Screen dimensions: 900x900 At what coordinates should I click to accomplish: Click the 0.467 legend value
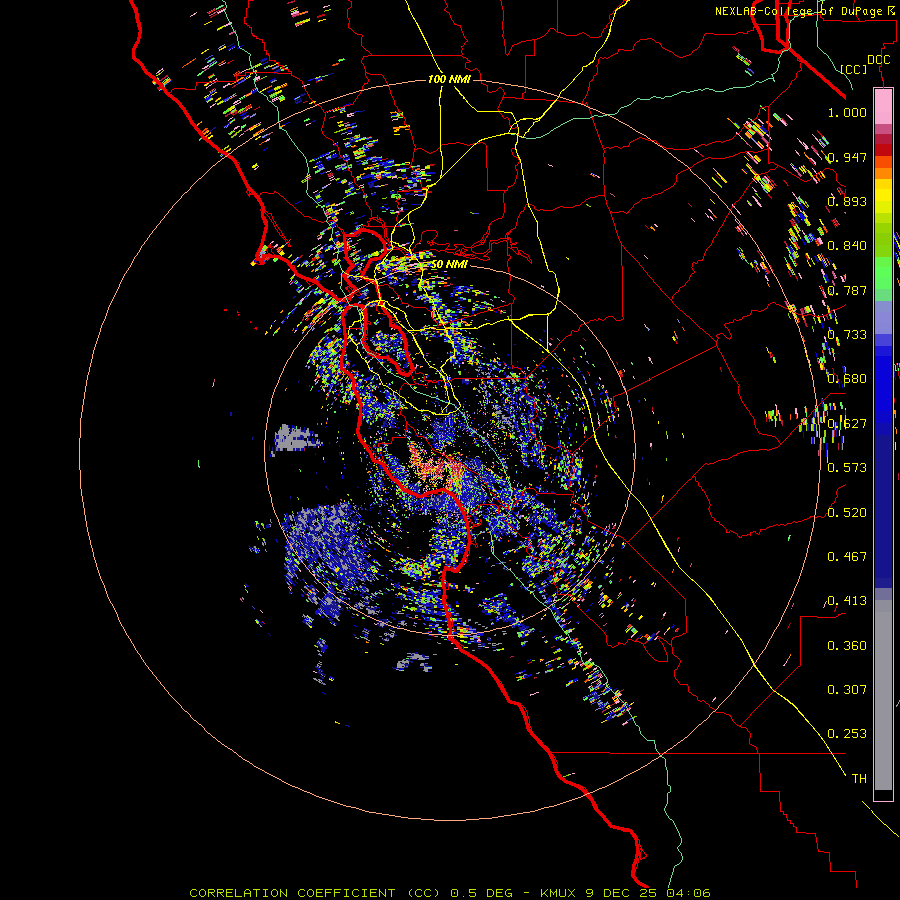click(847, 557)
